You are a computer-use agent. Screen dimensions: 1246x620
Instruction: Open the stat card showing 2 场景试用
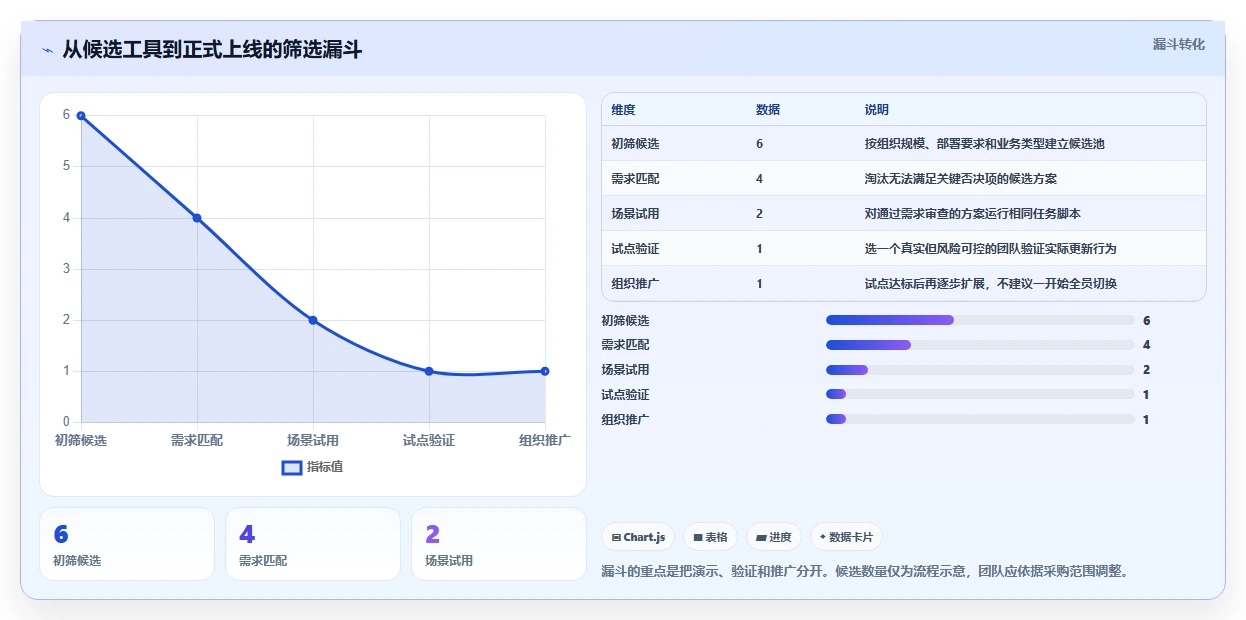pos(499,544)
